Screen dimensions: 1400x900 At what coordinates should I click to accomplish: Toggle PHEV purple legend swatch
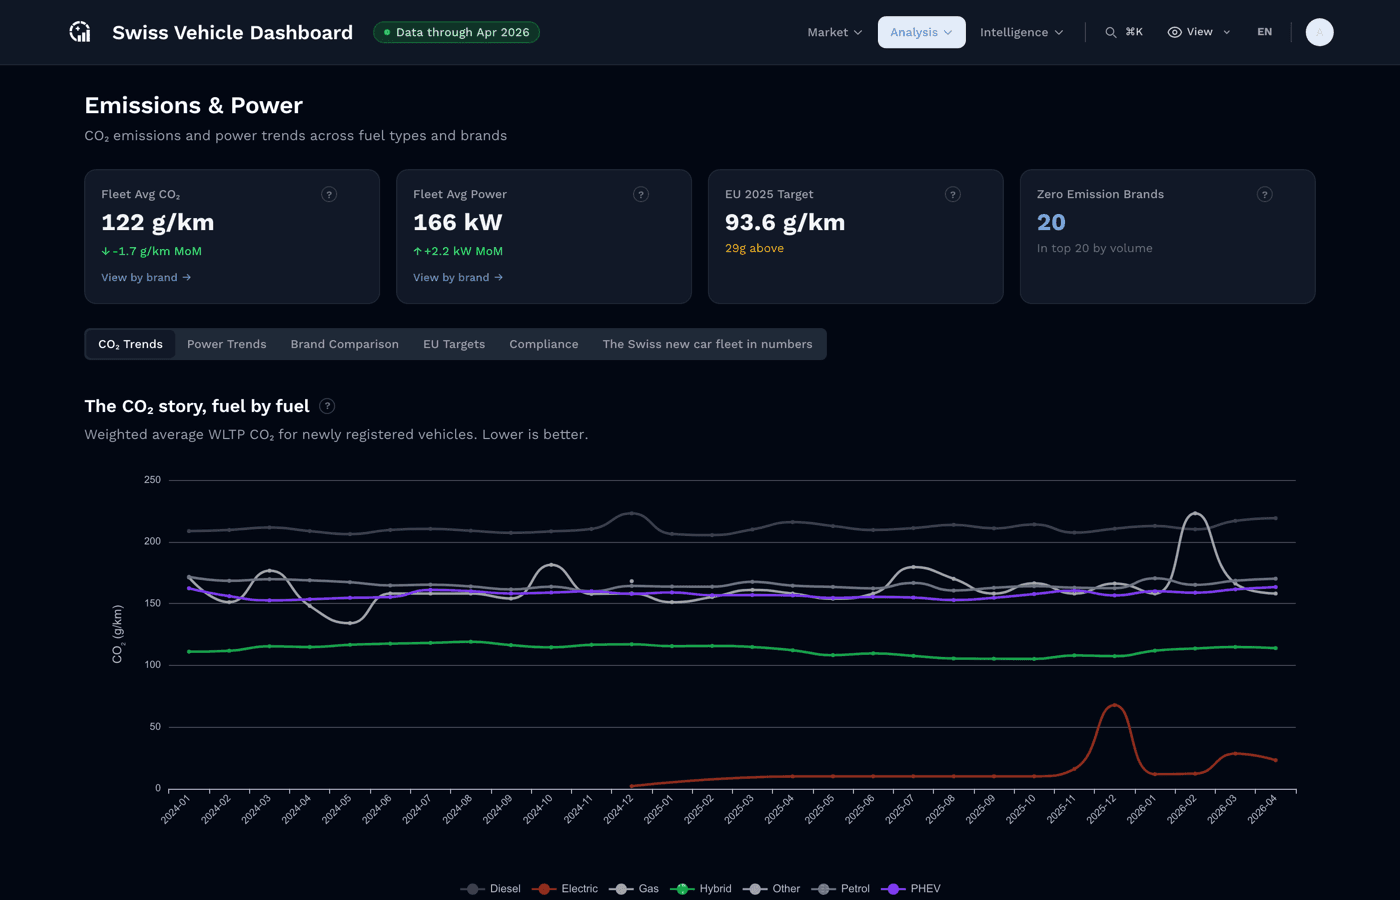(x=894, y=889)
